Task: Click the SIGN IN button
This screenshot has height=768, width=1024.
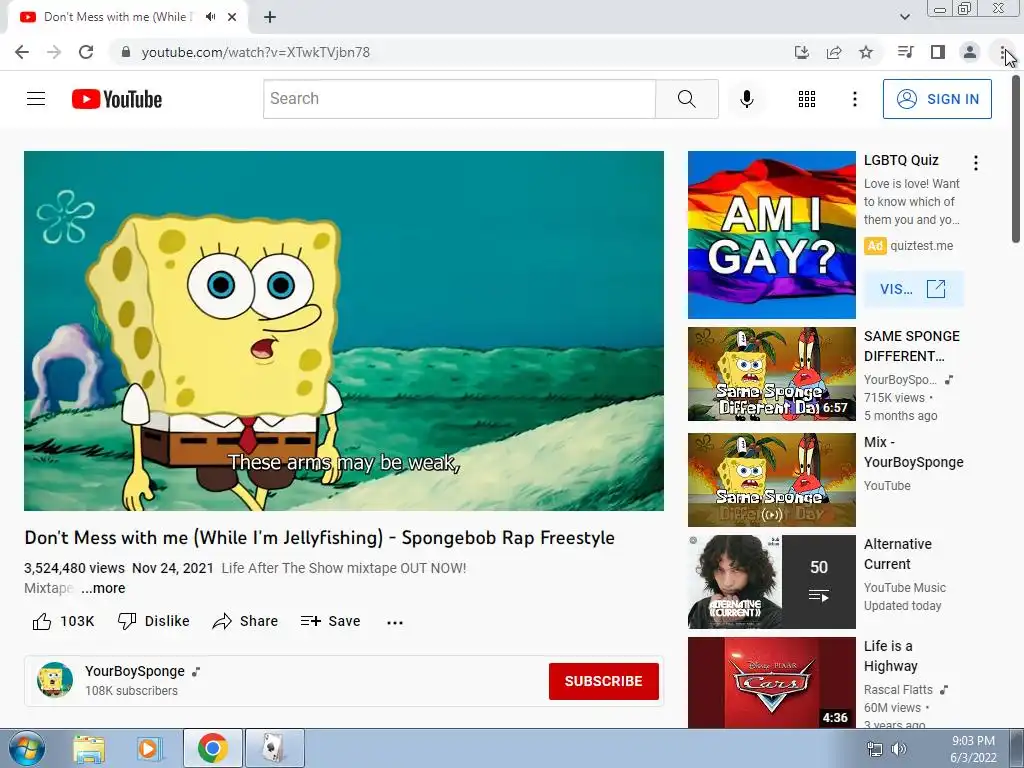Action: click(x=937, y=99)
